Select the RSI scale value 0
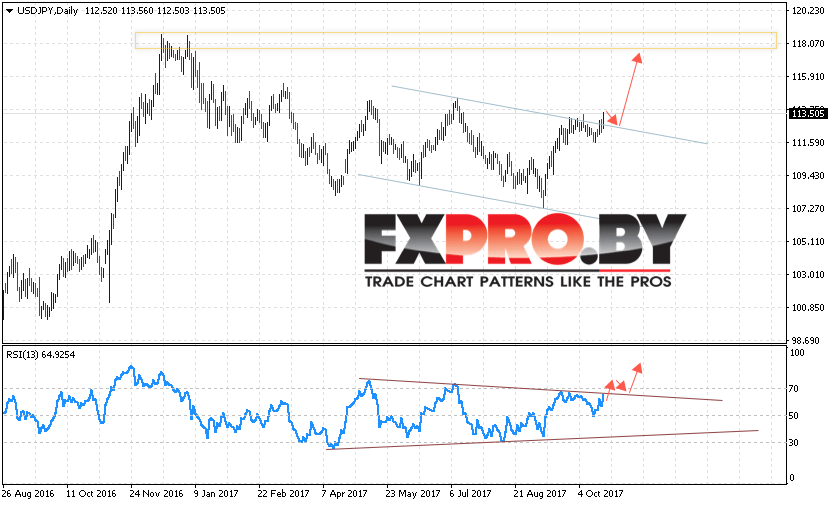 click(791, 478)
